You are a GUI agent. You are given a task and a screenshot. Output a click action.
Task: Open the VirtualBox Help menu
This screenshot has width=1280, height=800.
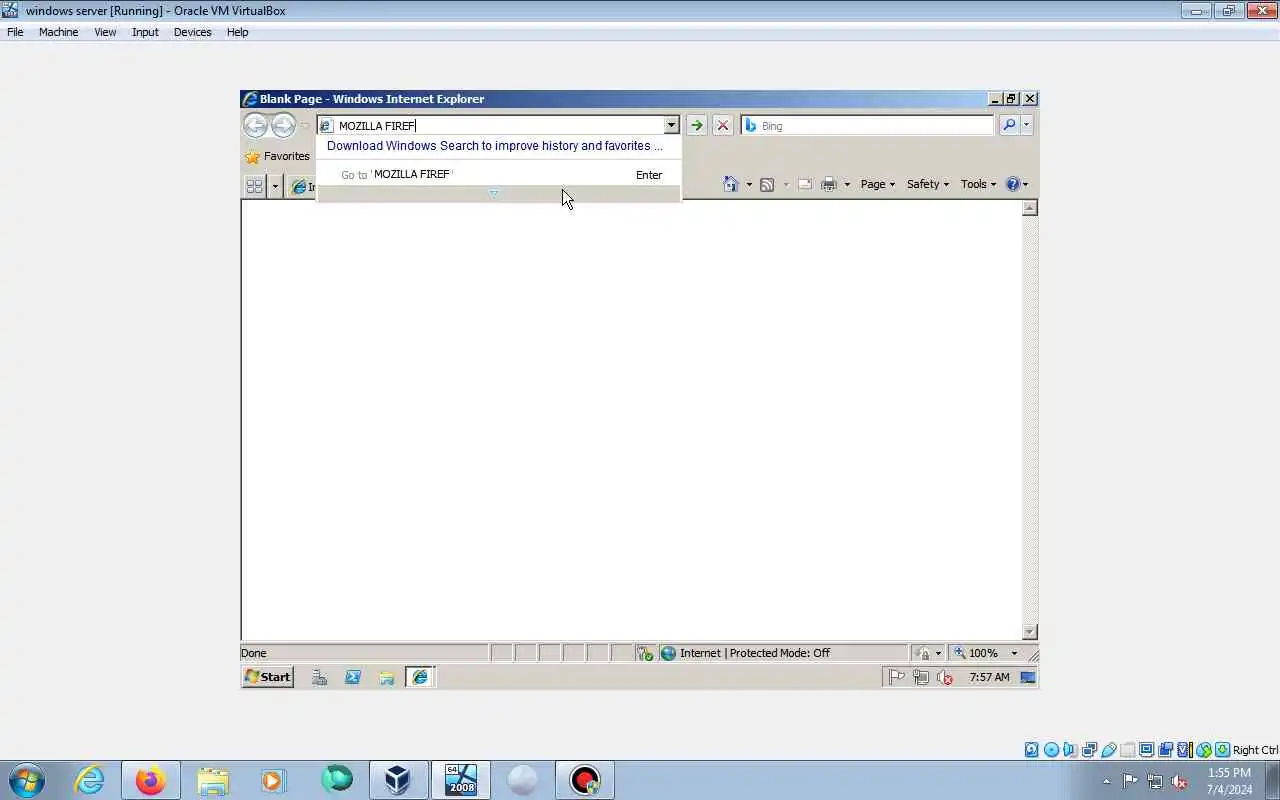pyautogui.click(x=237, y=32)
